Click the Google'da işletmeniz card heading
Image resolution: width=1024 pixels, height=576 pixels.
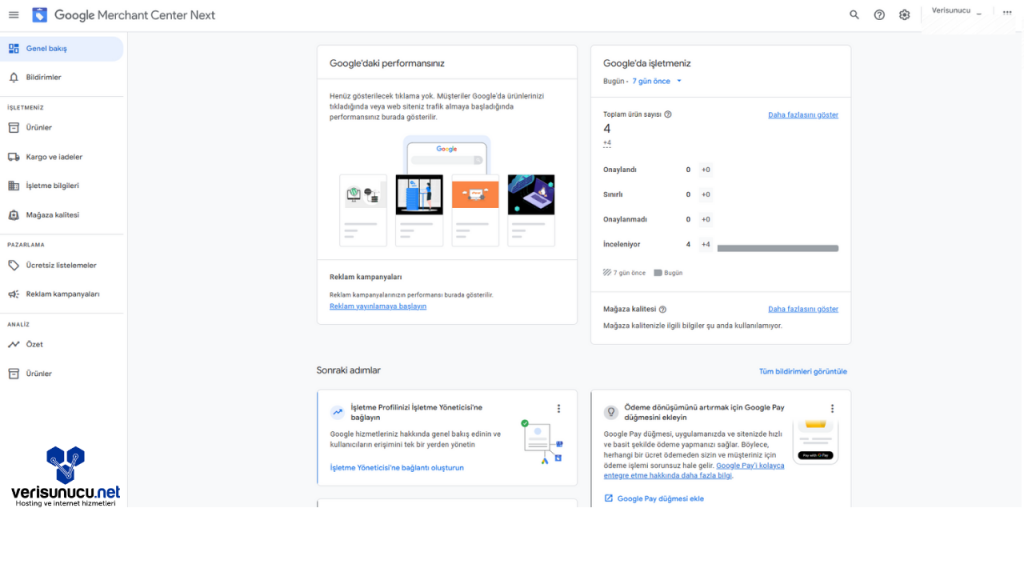point(647,63)
